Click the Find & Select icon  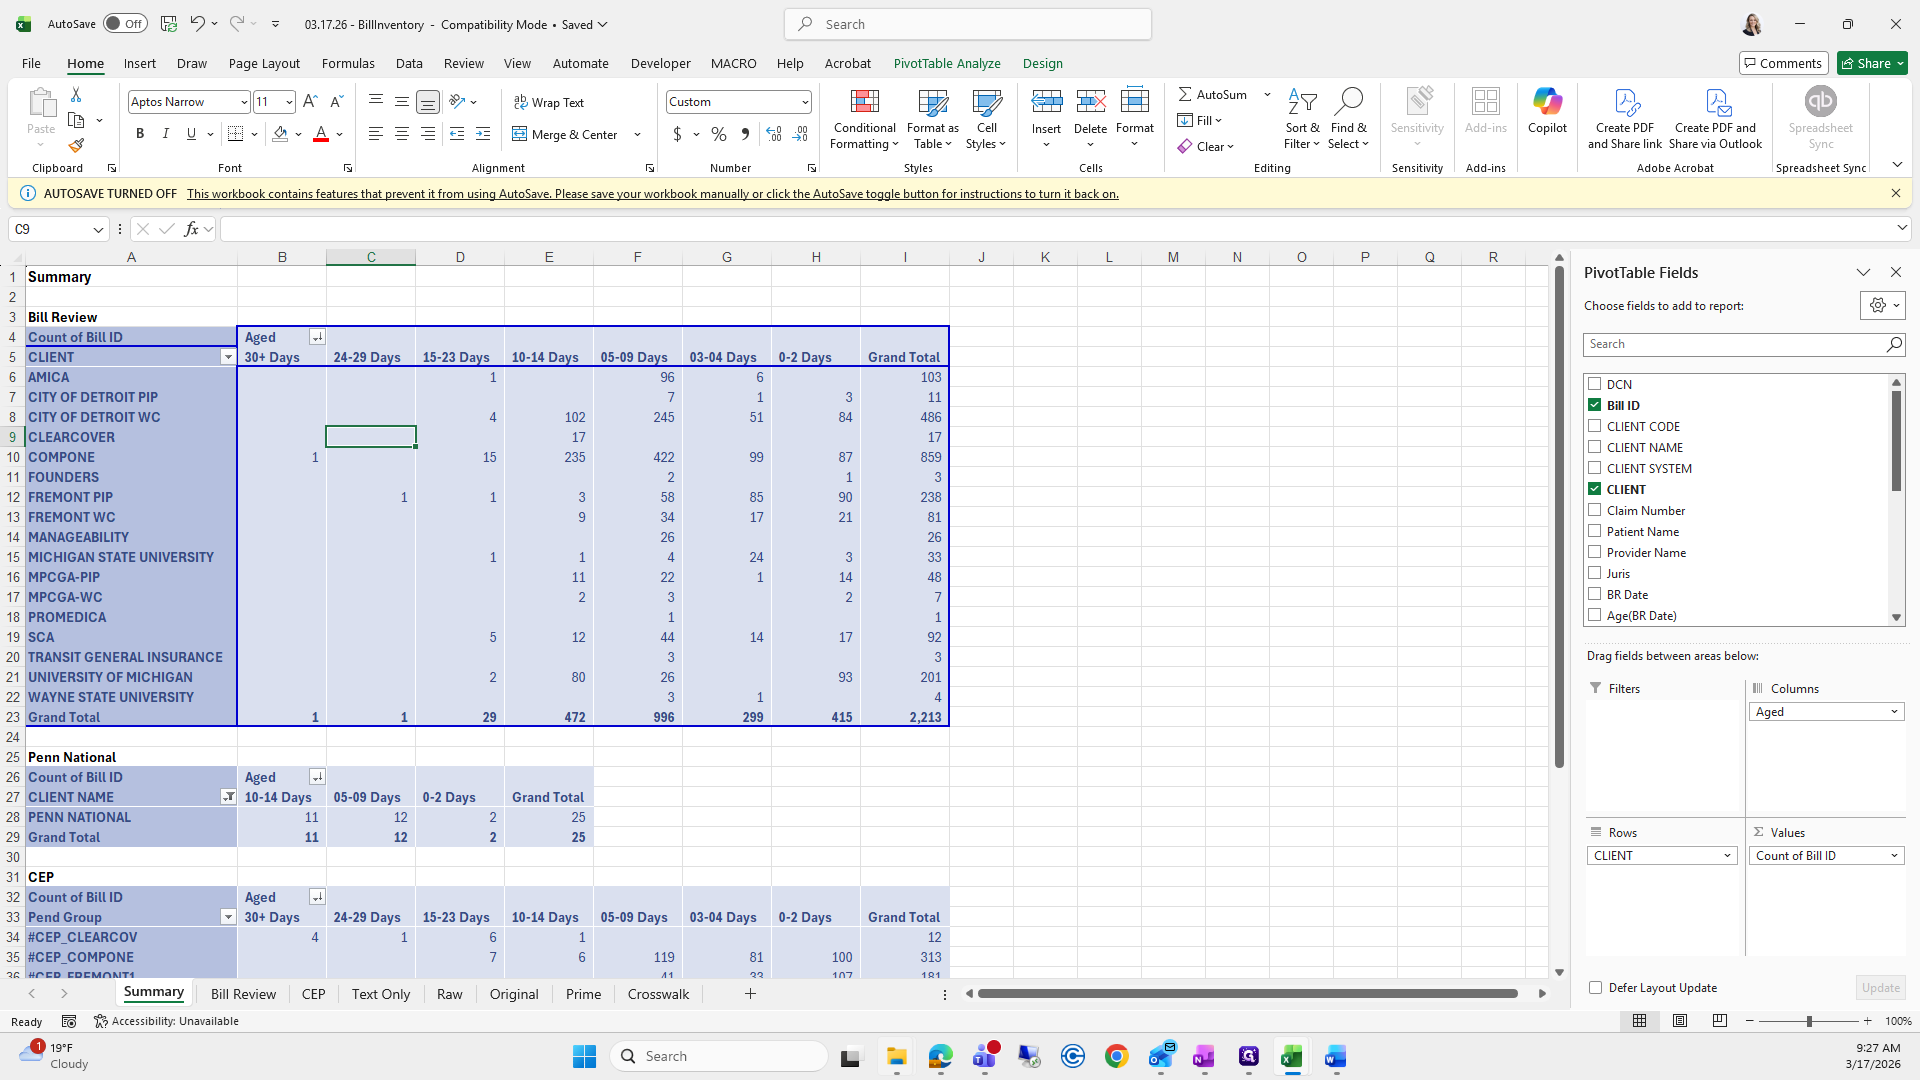point(1348,102)
